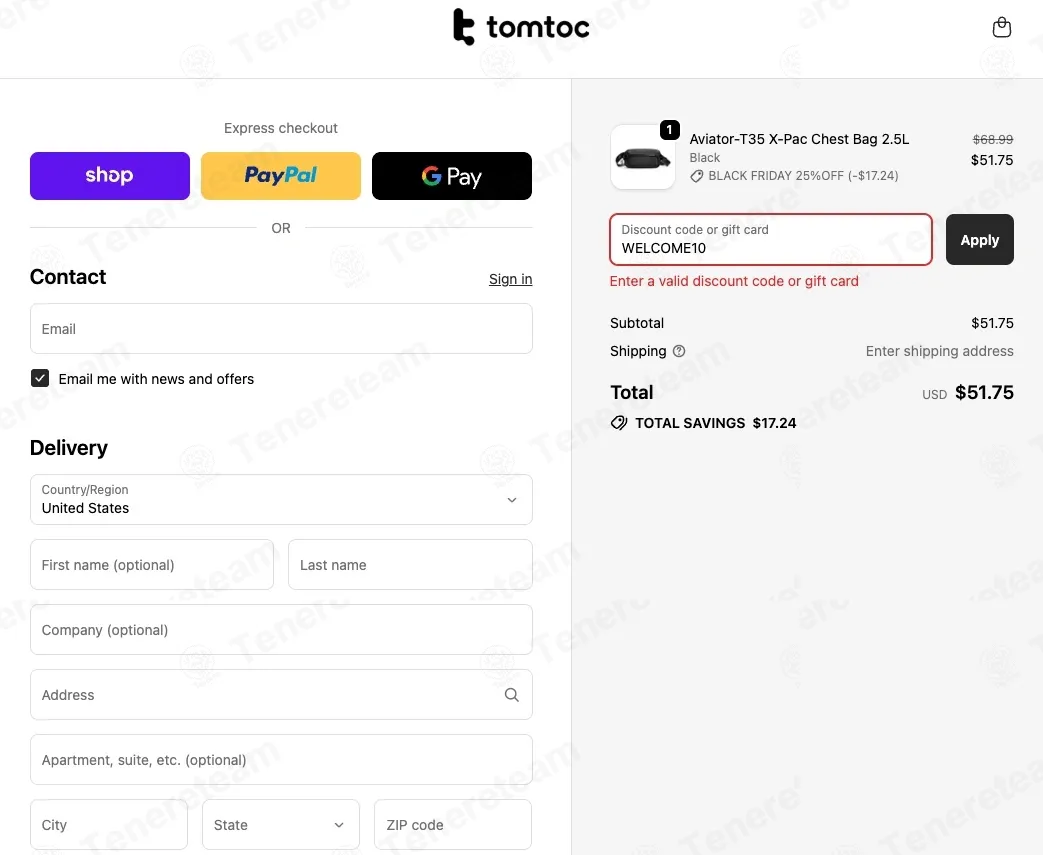Image resolution: width=1043 pixels, height=855 pixels.
Task: Click the quantity badge on product image
Action: click(669, 130)
